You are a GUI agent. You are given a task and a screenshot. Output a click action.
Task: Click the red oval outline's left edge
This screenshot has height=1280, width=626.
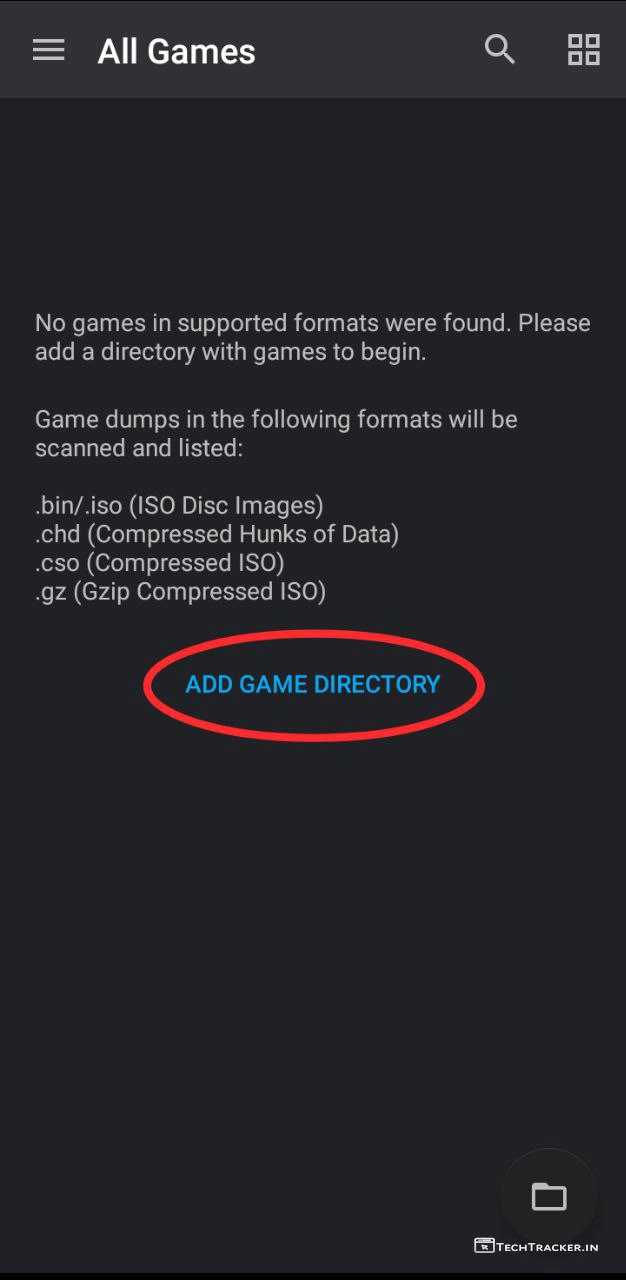[x=146, y=685]
